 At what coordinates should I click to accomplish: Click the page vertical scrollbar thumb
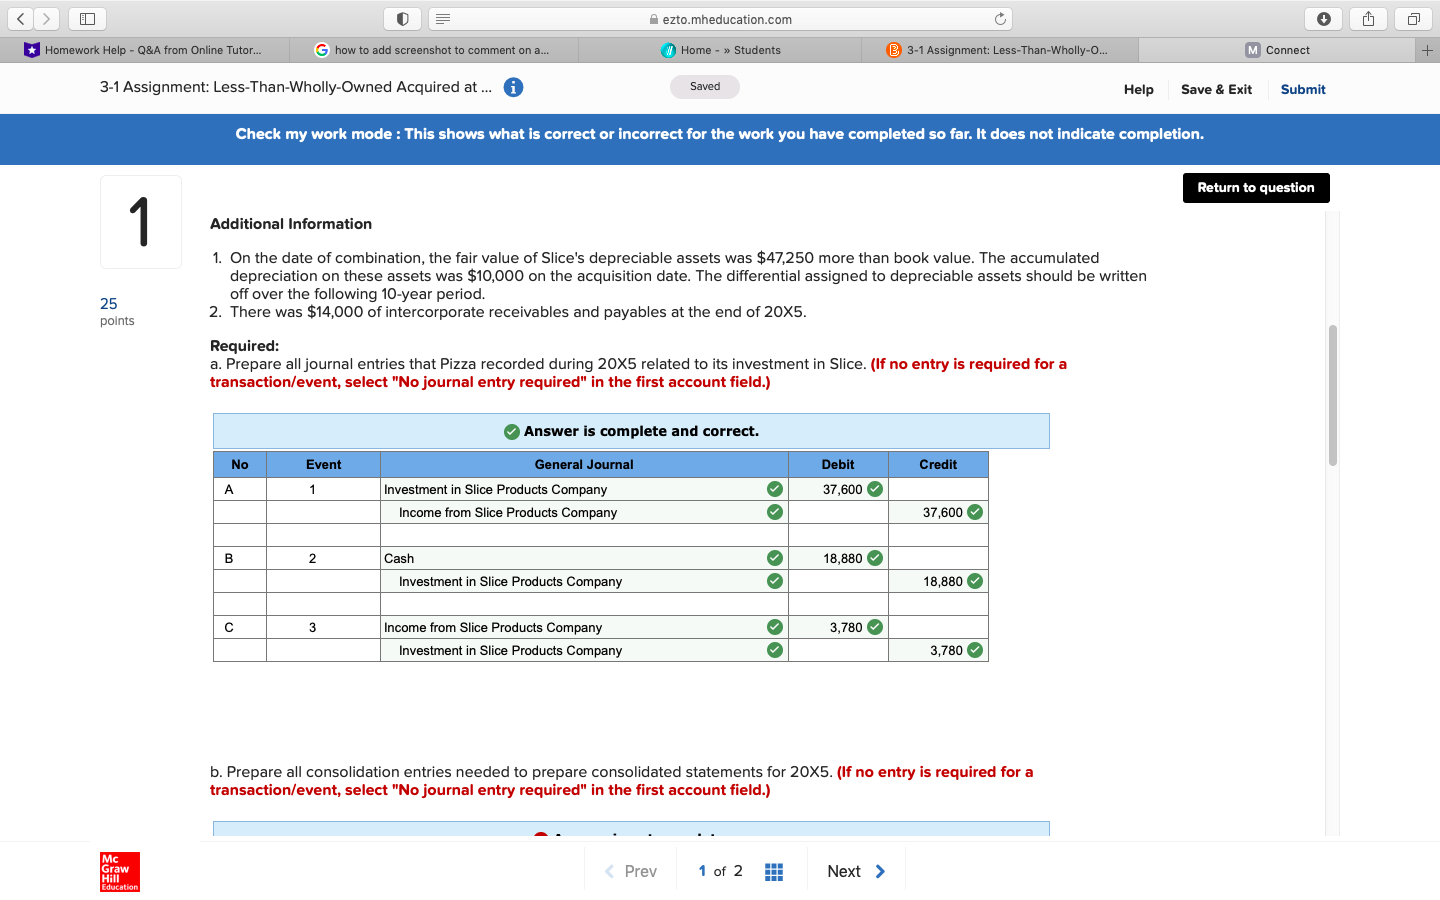1332,395
